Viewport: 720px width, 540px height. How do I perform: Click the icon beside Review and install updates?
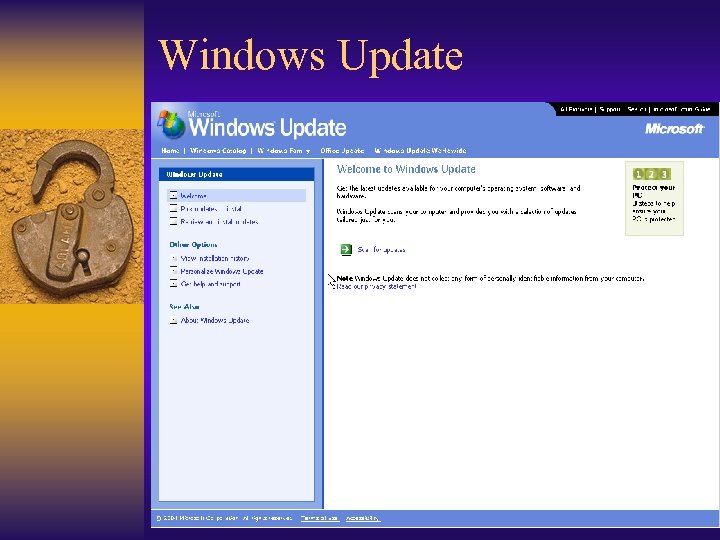click(173, 221)
